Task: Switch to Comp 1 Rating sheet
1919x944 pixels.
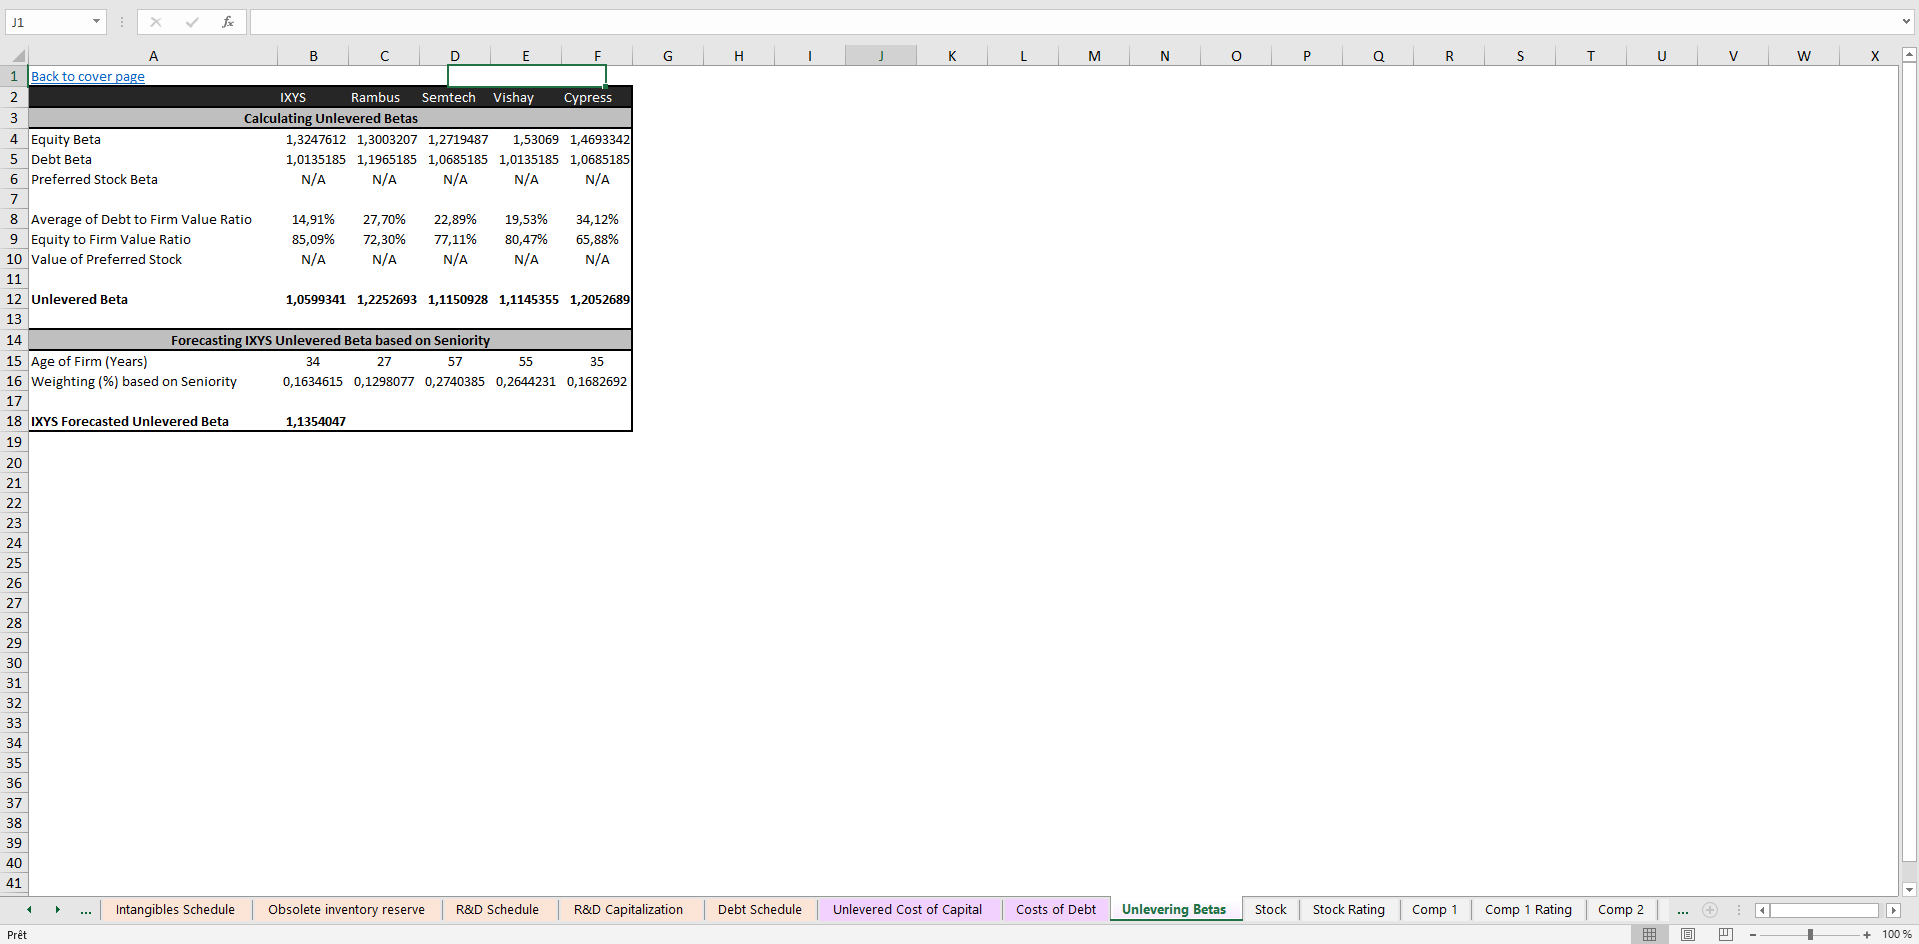Action: (1528, 910)
